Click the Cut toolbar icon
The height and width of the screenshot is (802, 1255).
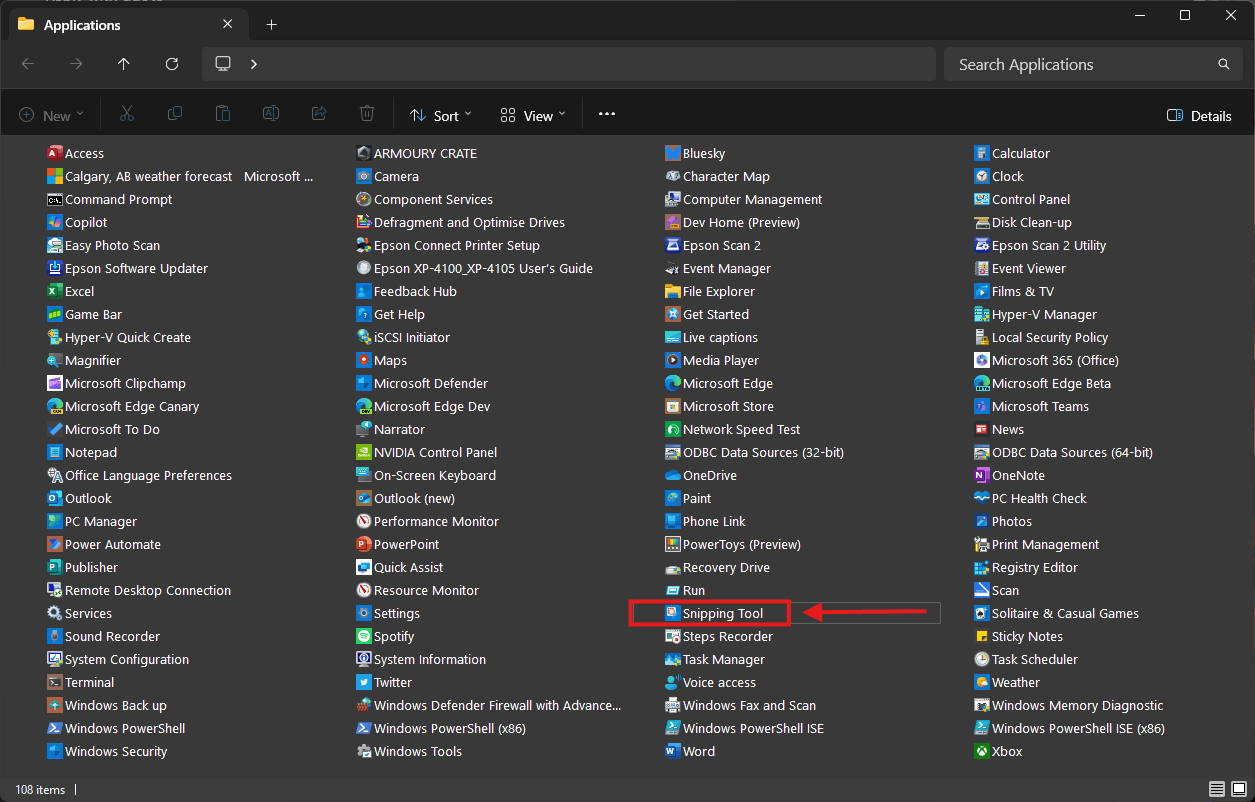point(127,115)
